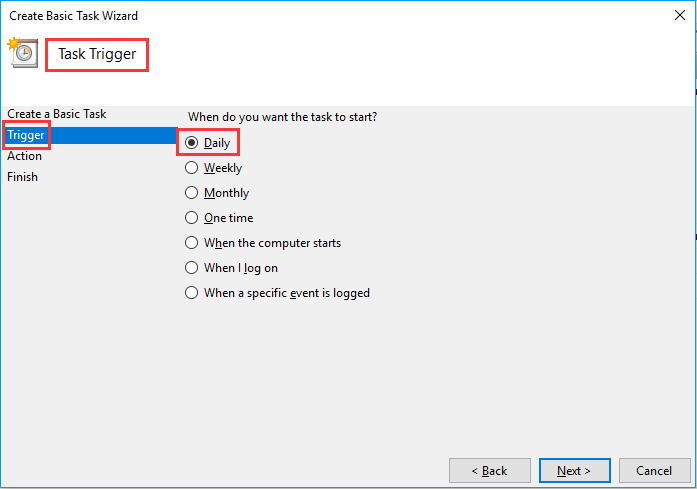Click the Weekly option label text

223,168
